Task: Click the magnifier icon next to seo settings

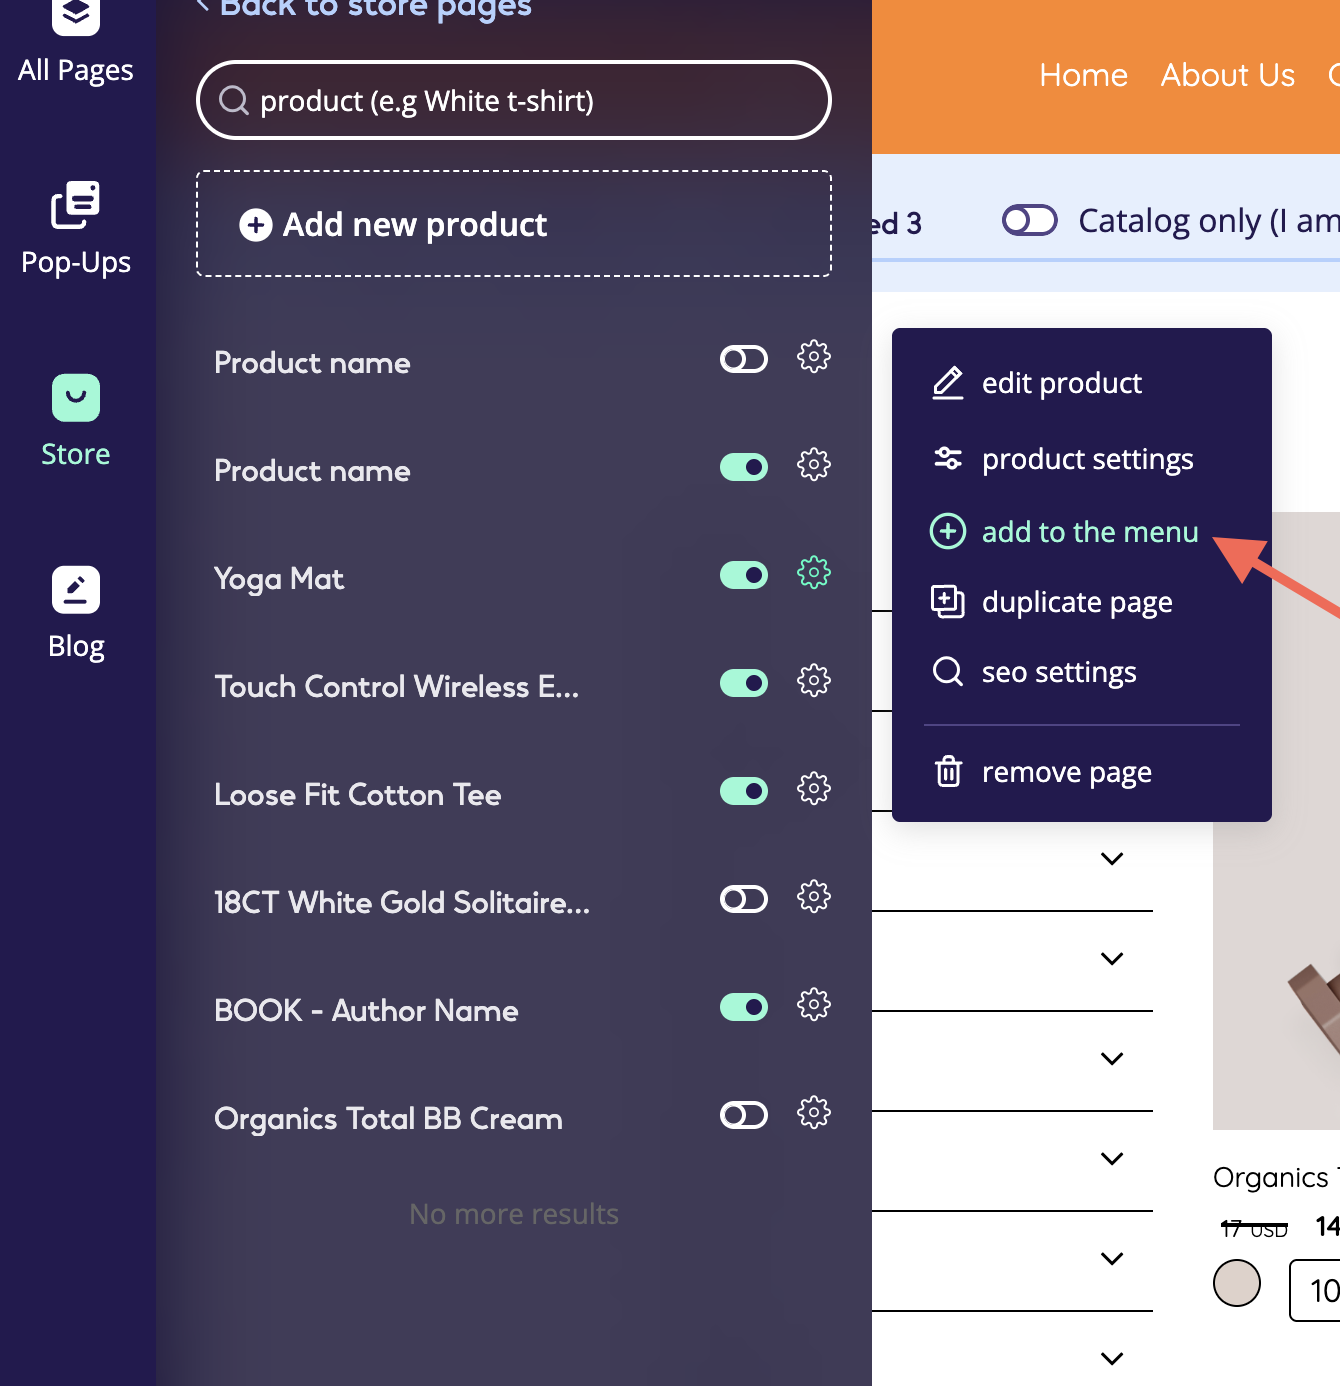Action: click(947, 671)
